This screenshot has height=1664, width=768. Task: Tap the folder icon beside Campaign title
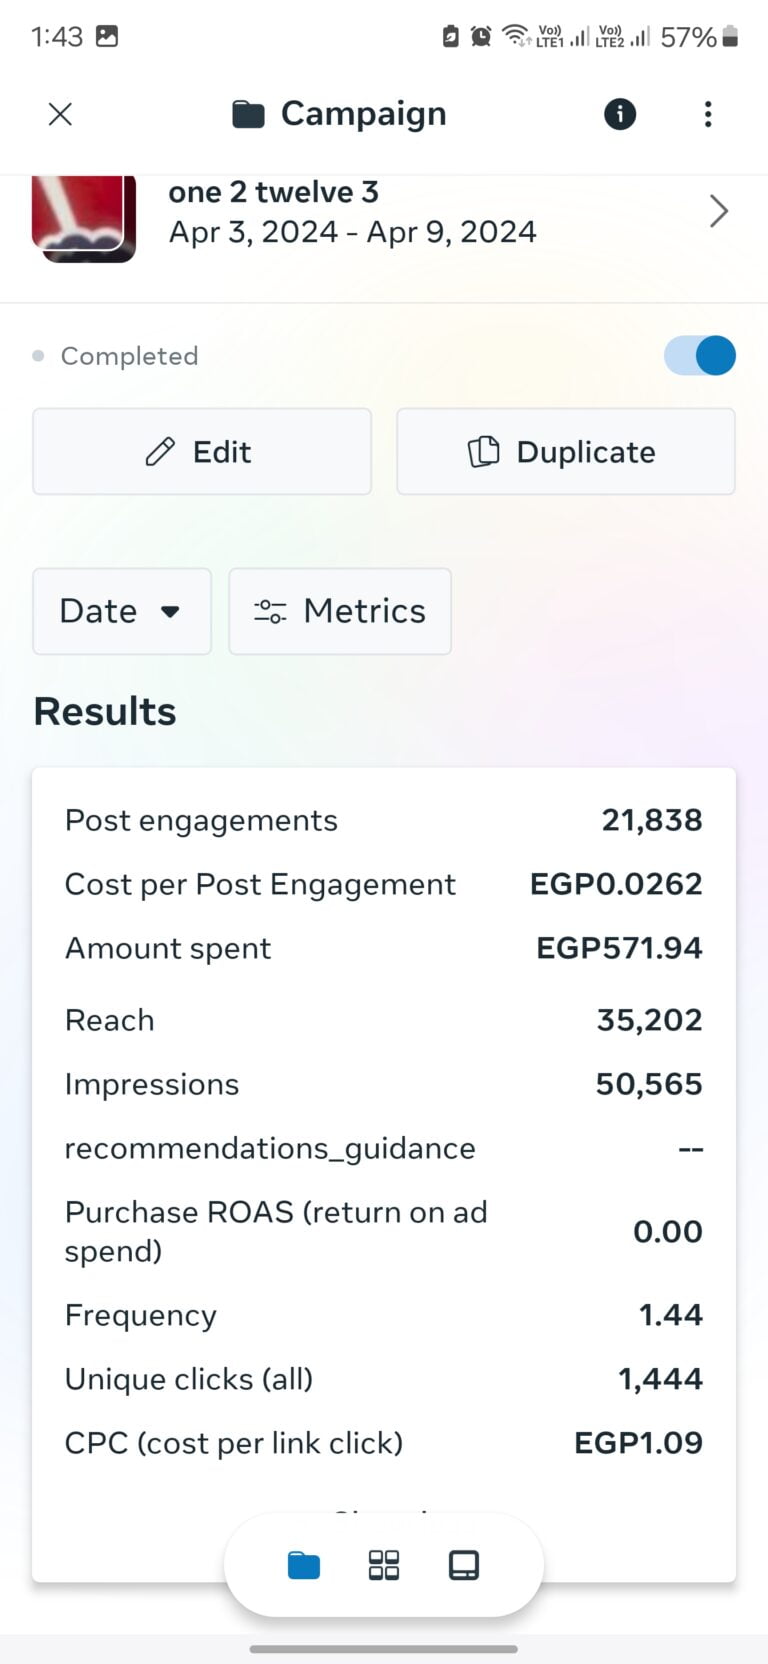pos(248,115)
